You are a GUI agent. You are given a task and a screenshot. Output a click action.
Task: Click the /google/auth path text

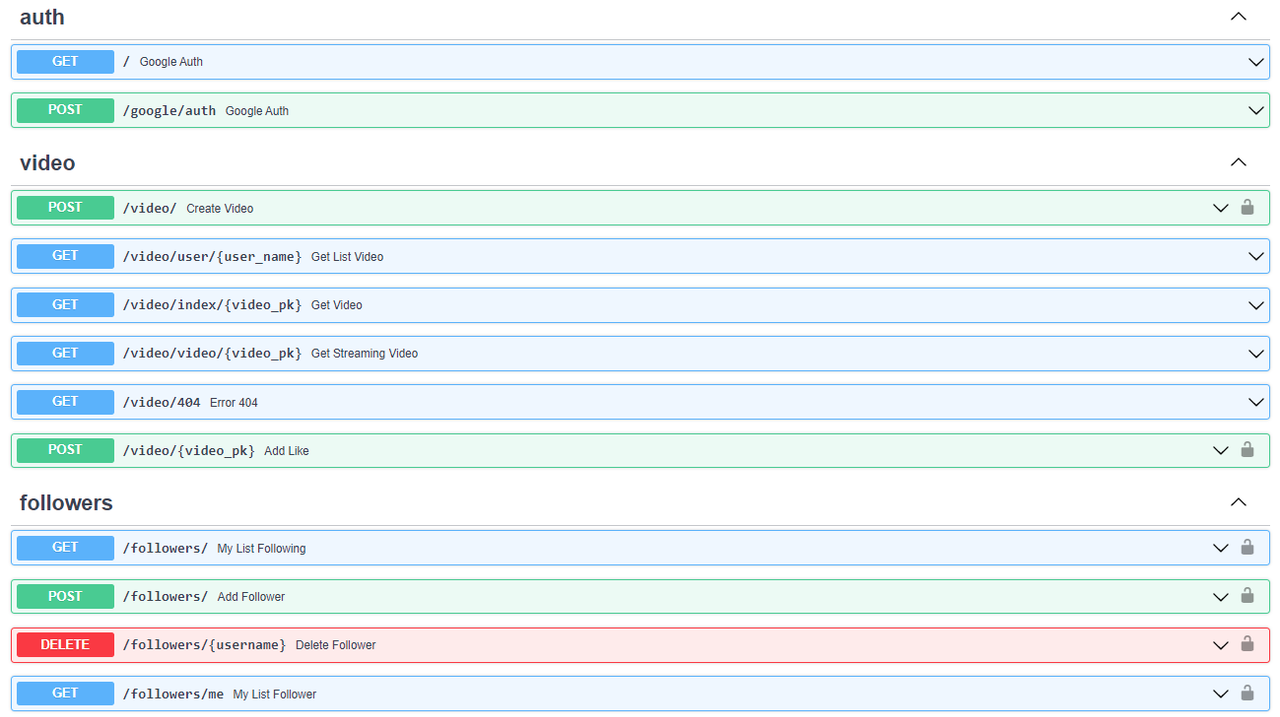point(169,111)
